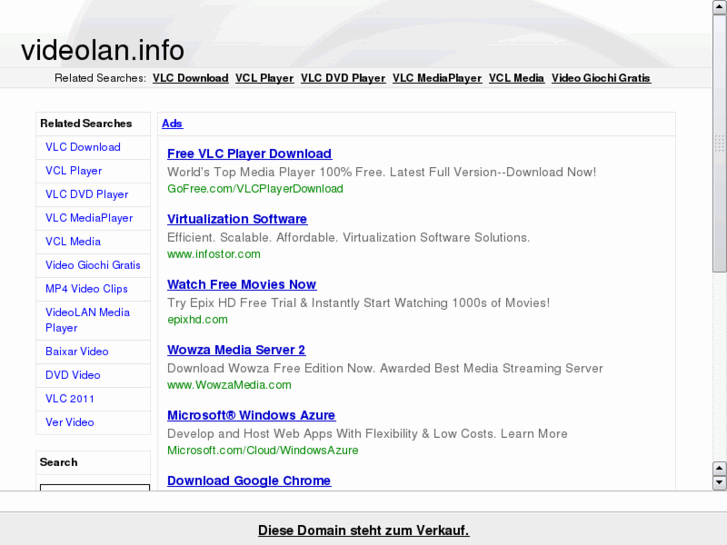
Task: Select sidebar VCL Player link
Action: 74,171
